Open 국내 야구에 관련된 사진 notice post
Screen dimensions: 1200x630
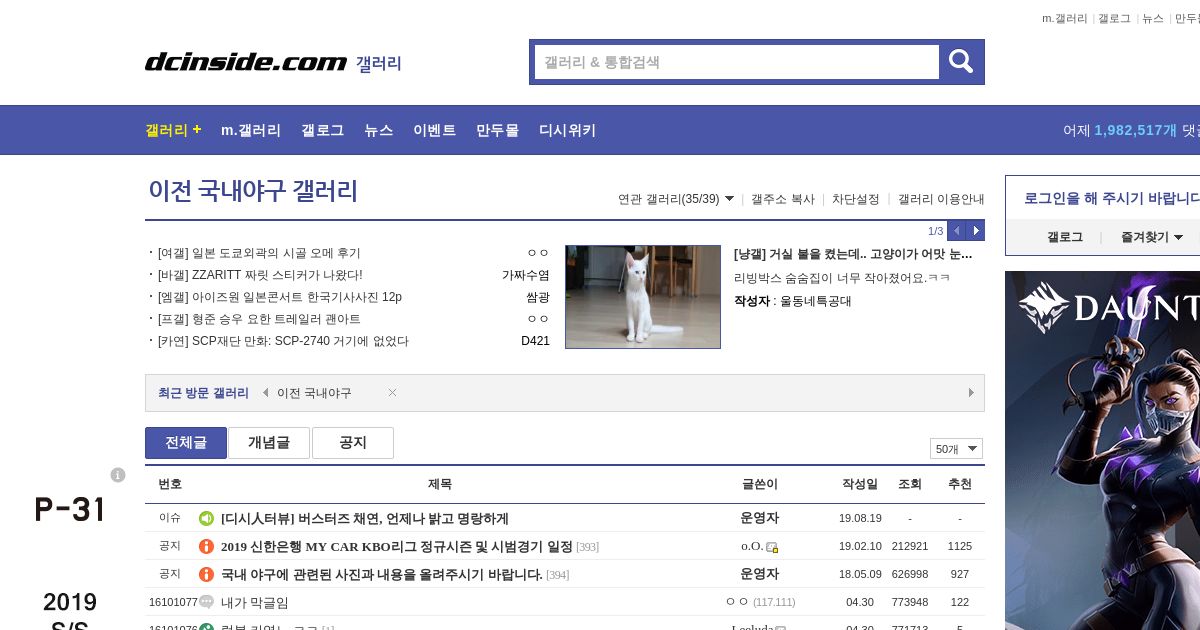point(382,574)
